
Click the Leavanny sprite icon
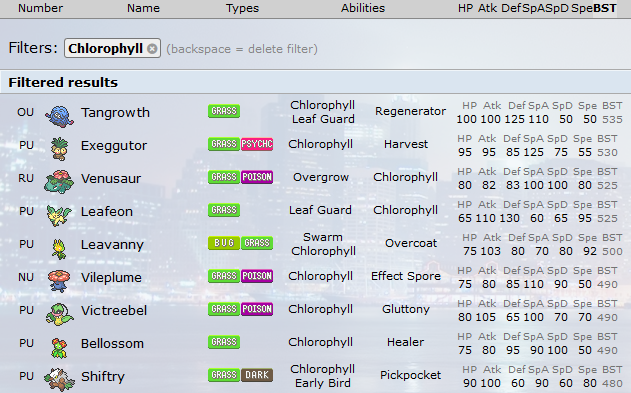tap(59, 248)
